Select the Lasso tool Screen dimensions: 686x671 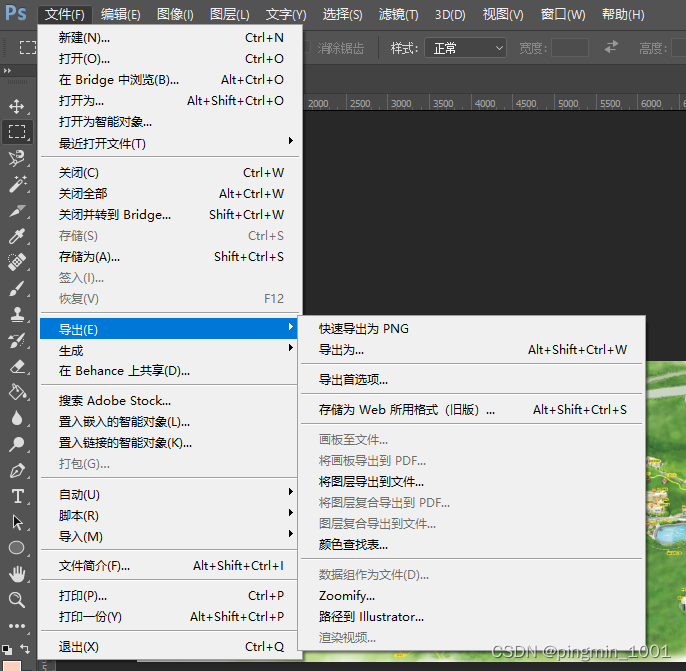[17, 158]
